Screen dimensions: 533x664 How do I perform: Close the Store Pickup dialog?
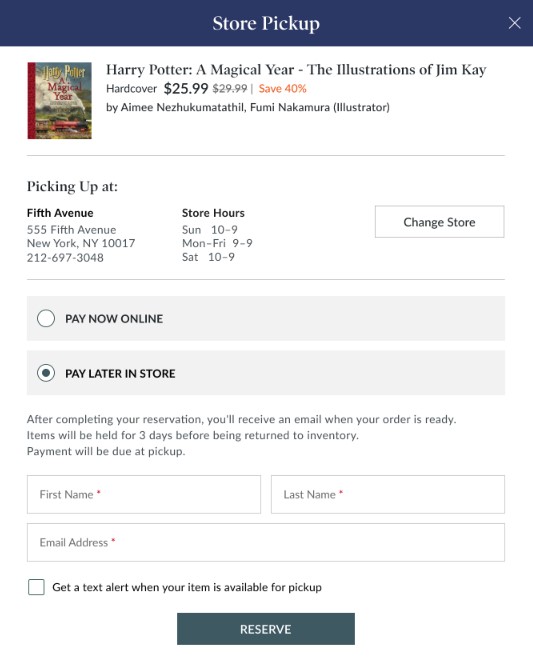[514, 23]
